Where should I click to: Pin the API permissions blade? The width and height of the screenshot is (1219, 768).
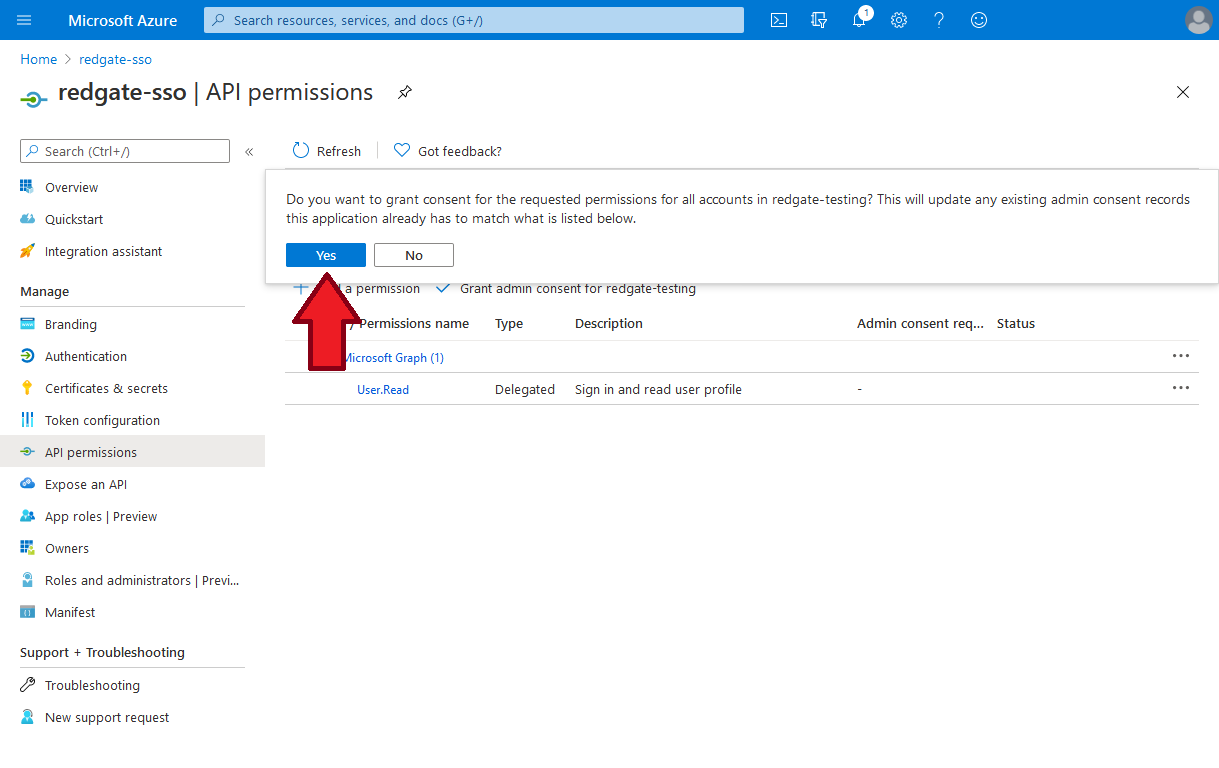[404, 91]
